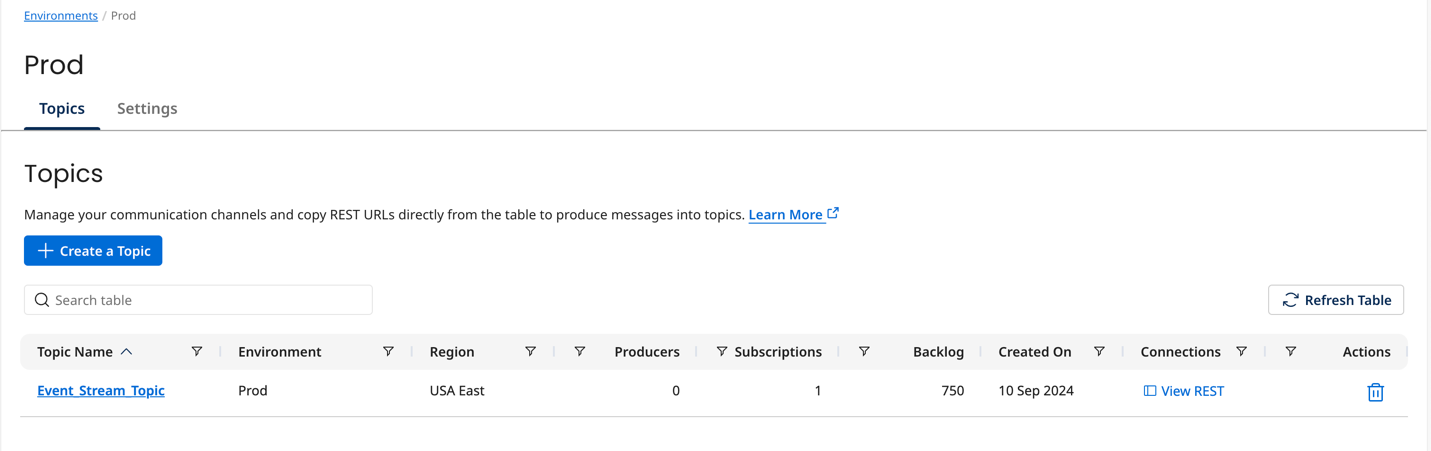Open filter for Created On column
The height and width of the screenshot is (451, 1431).
coord(1099,352)
